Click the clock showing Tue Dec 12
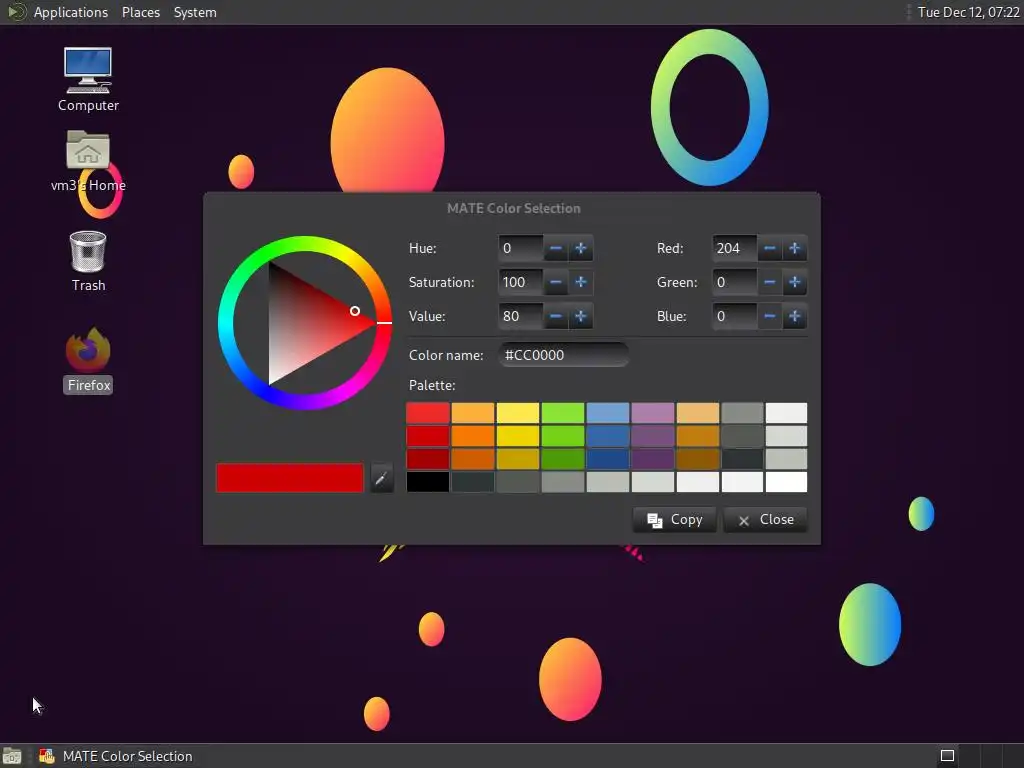1024x768 pixels. [968, 12]
